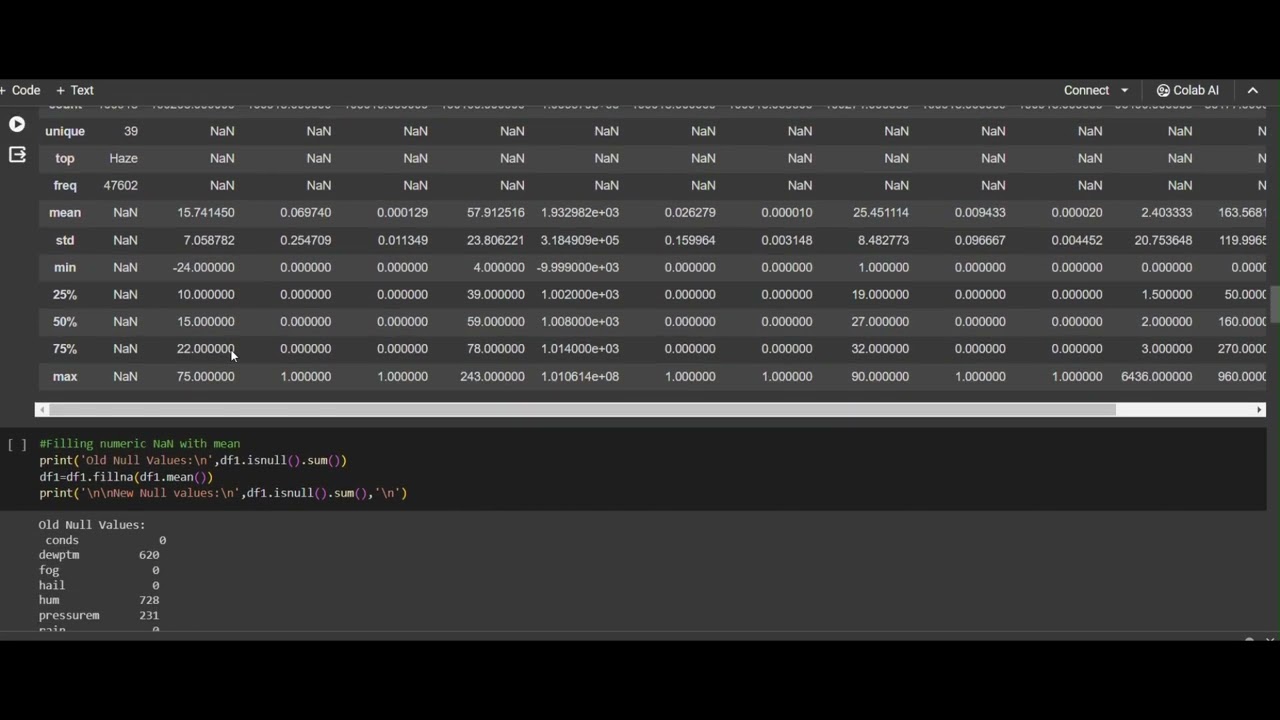
Task: Click the max value 90.000000
Action: (881, 376)
